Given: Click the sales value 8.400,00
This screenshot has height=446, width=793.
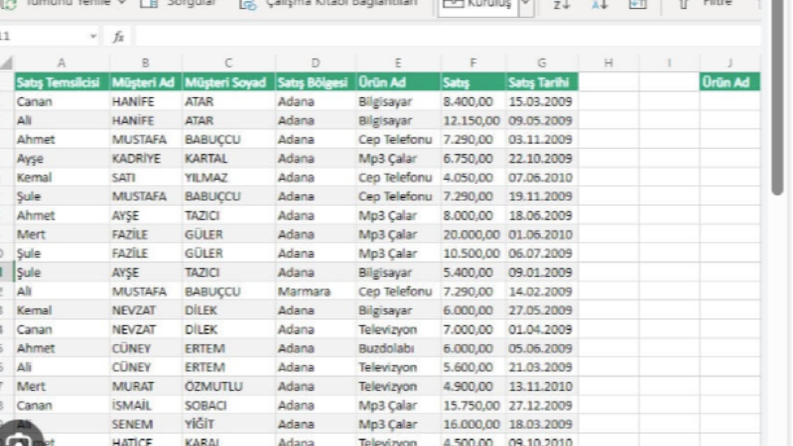Looking at the screenshot, I should 473,102.
